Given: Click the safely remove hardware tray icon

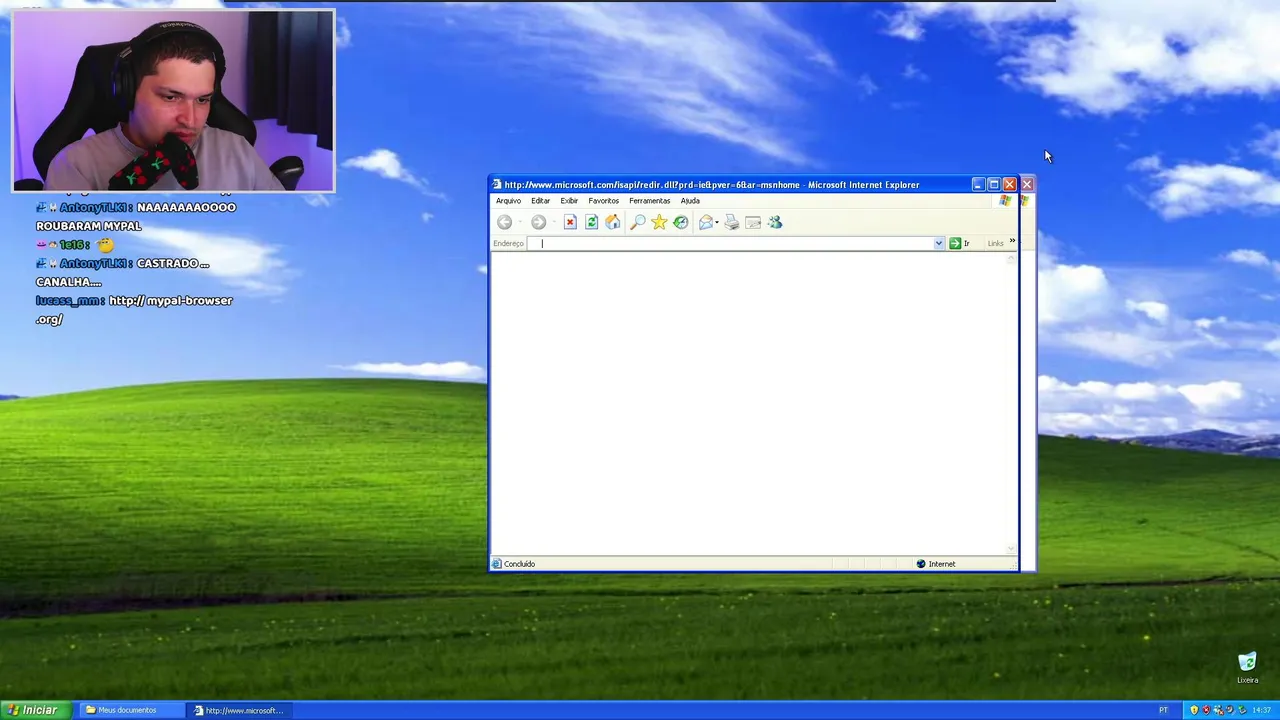Looking at the screenshot, I should tap(1242, 710).
